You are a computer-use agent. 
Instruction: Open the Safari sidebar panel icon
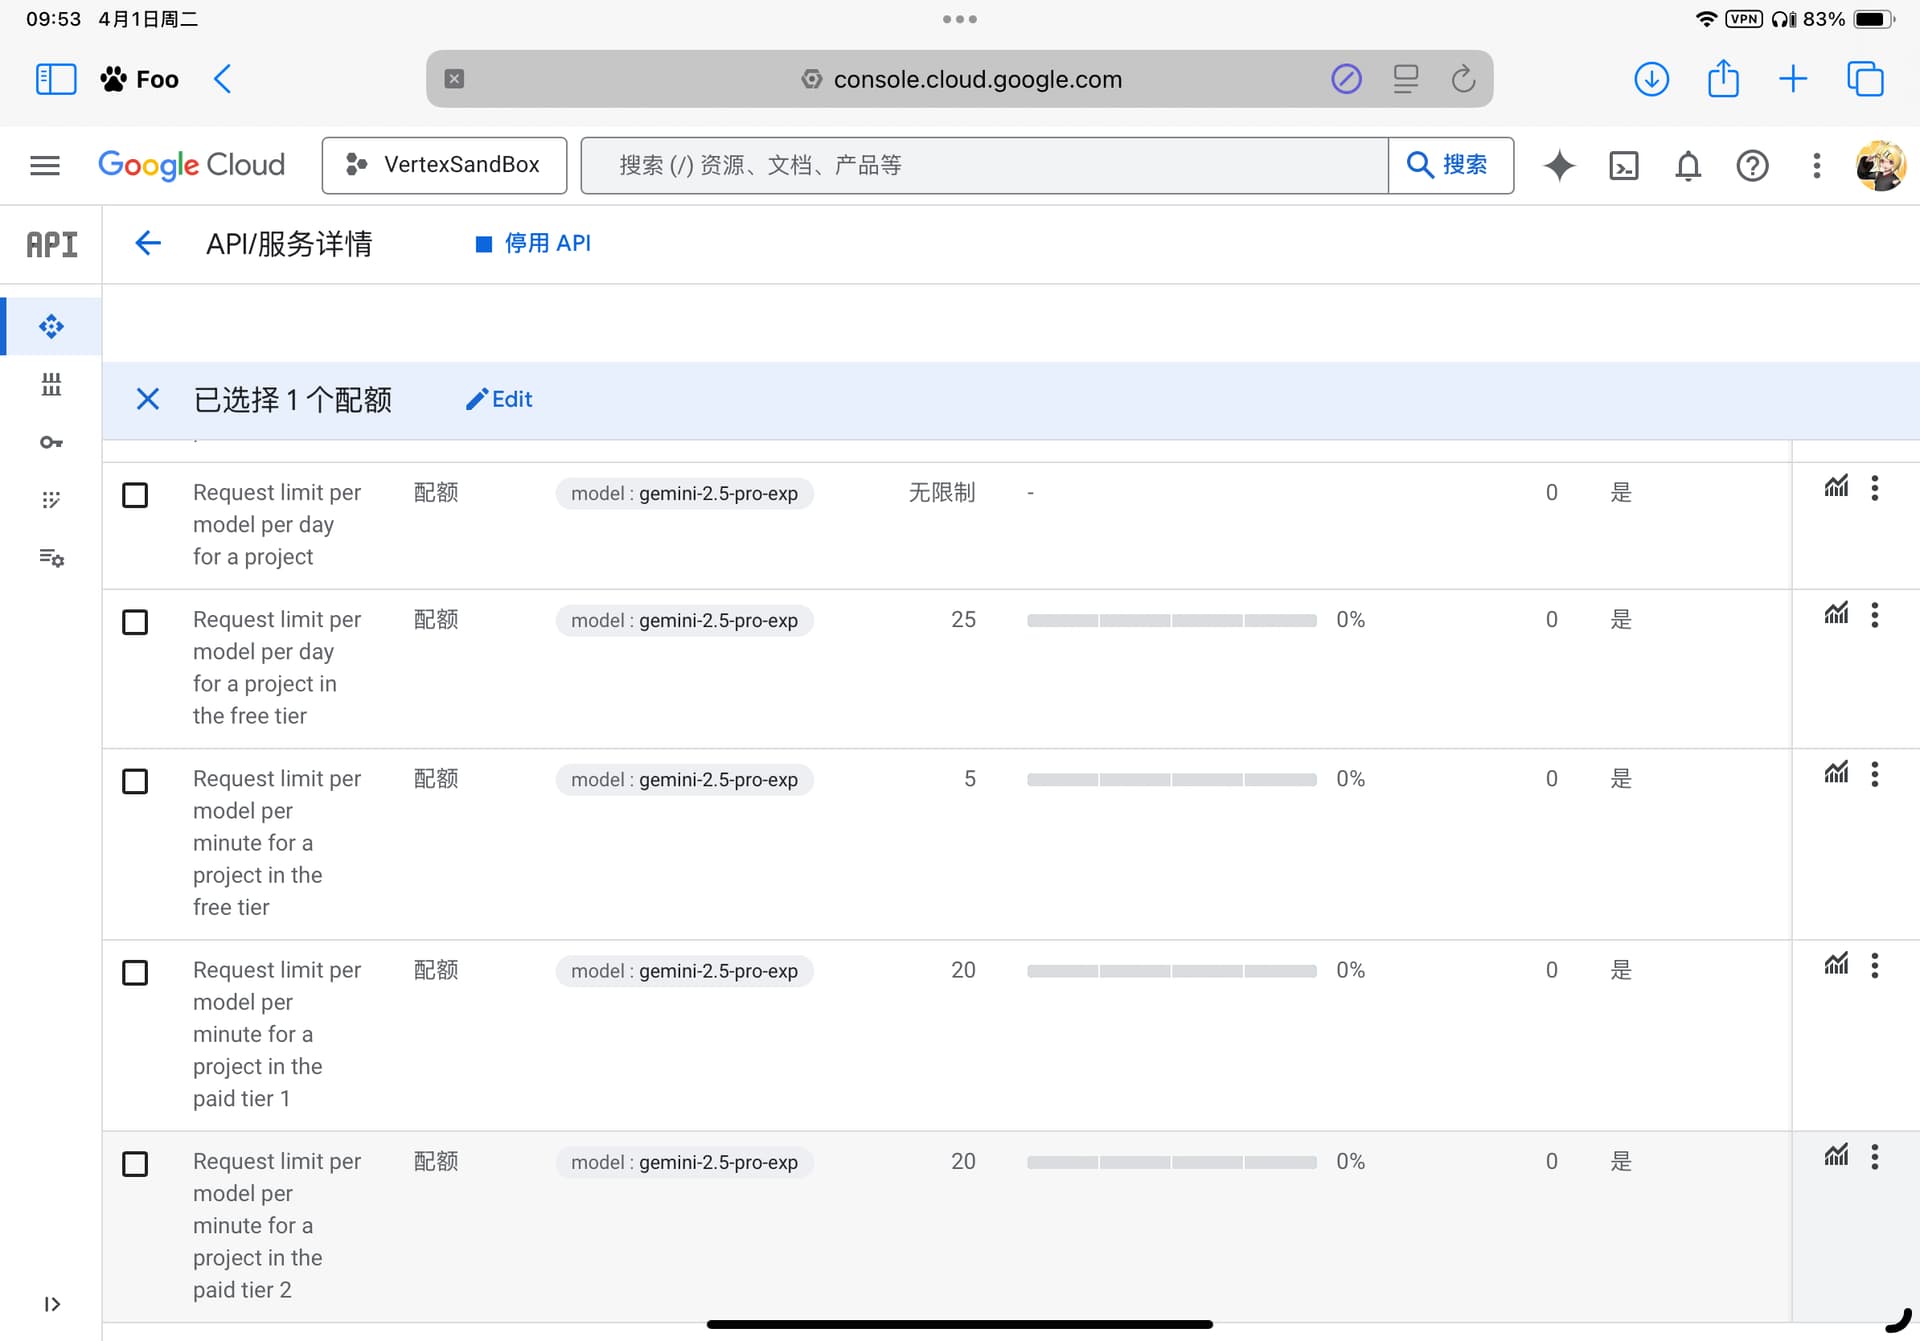tap(56, 79)
